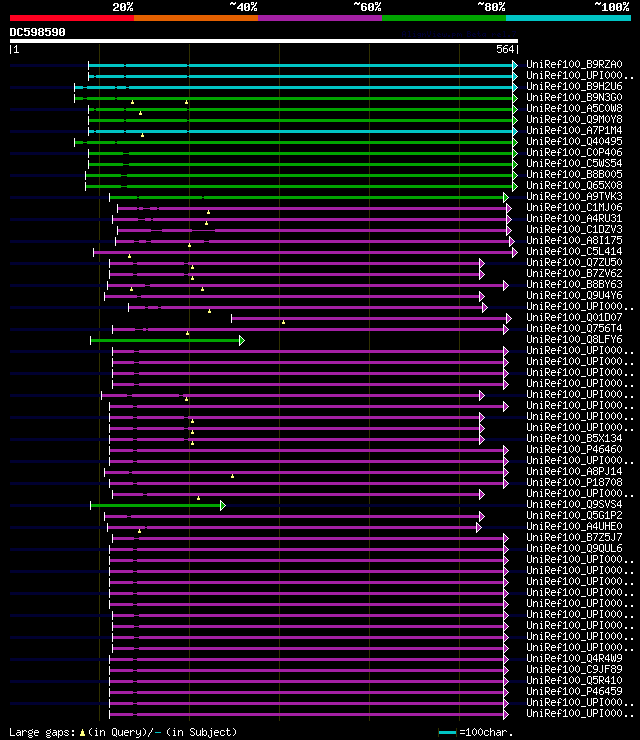Select the UniRef100_B9N3G0 label

pyautogui.click(x=574, y=97)
